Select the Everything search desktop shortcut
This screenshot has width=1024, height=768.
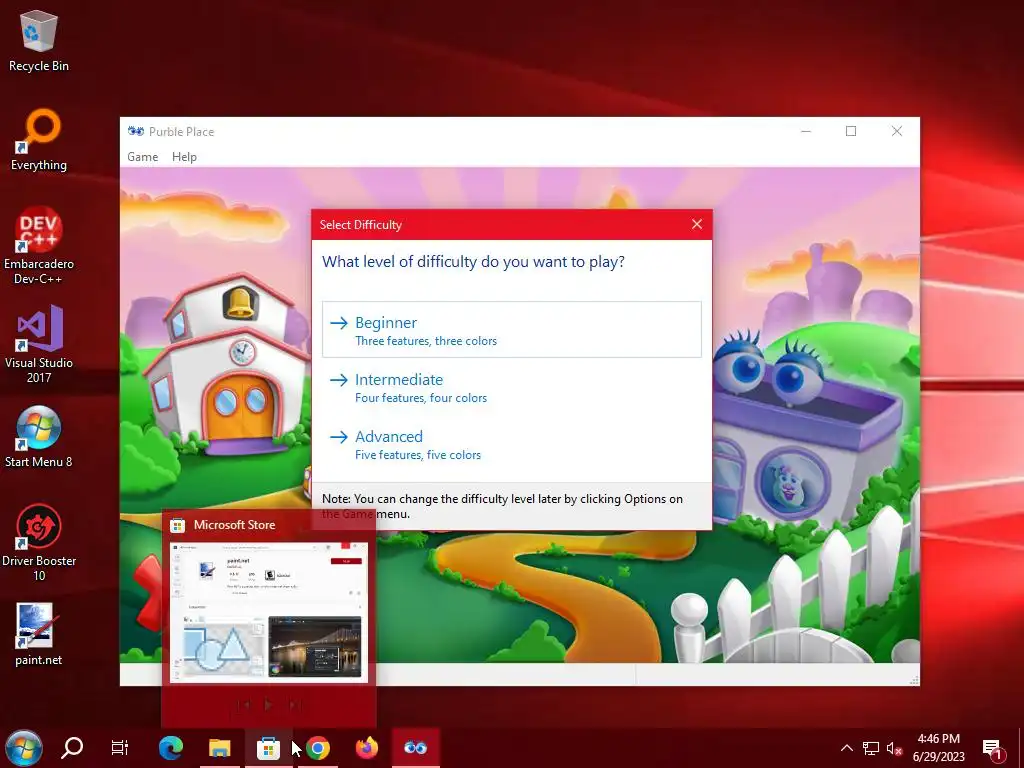point(39,140)
